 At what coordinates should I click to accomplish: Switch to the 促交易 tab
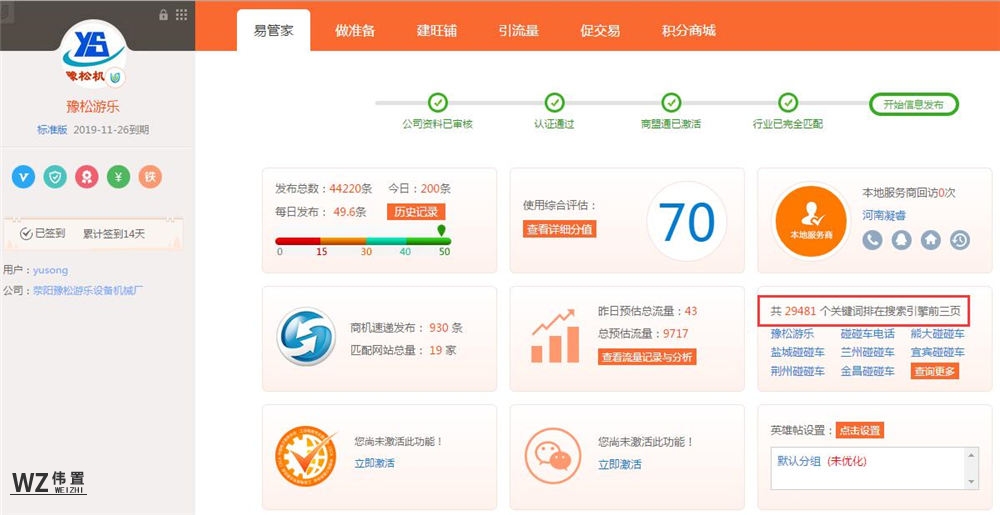point(600,31)
